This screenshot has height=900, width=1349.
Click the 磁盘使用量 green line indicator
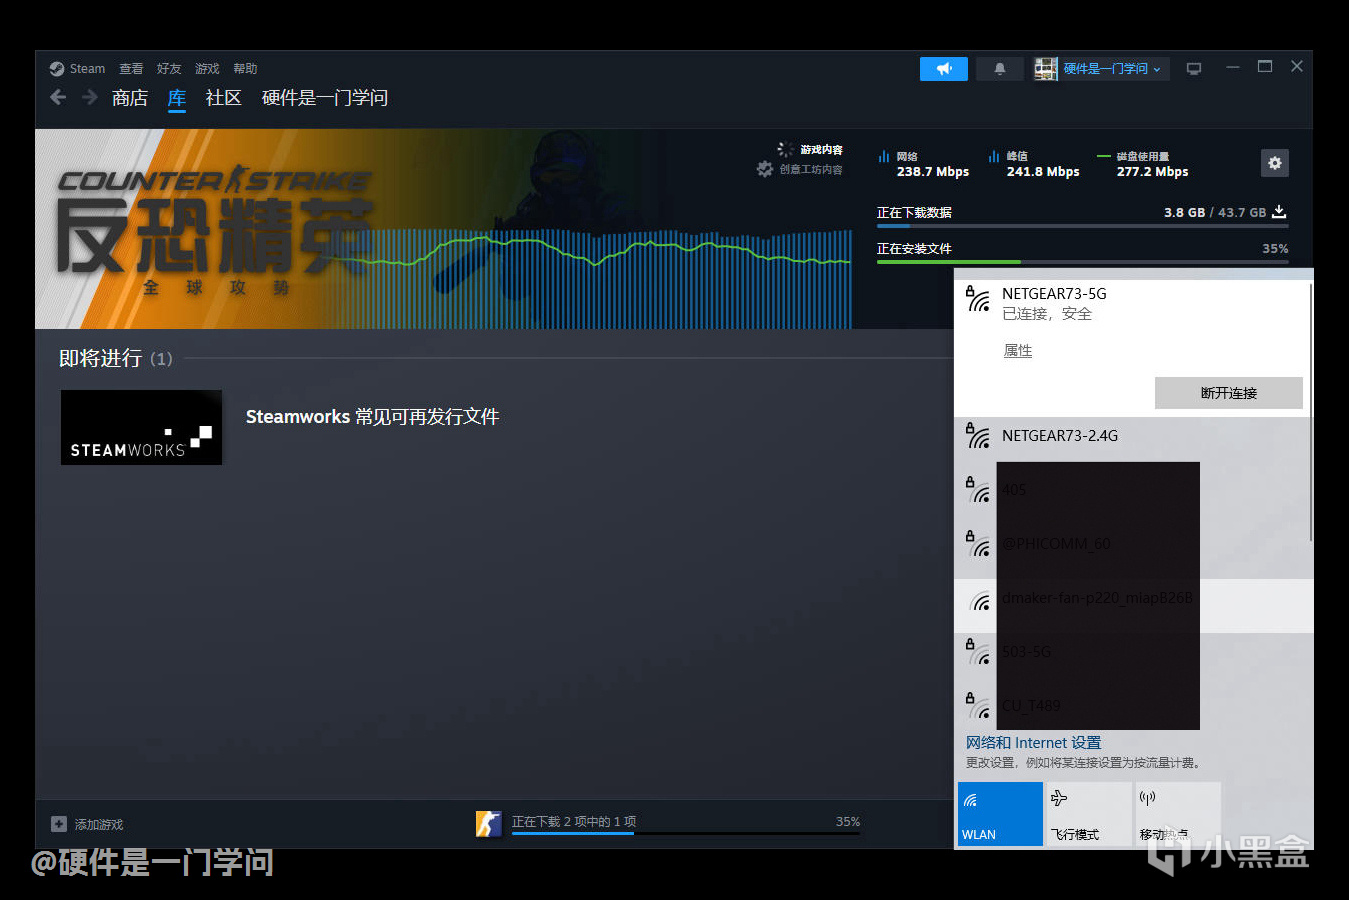(1104, 157)
